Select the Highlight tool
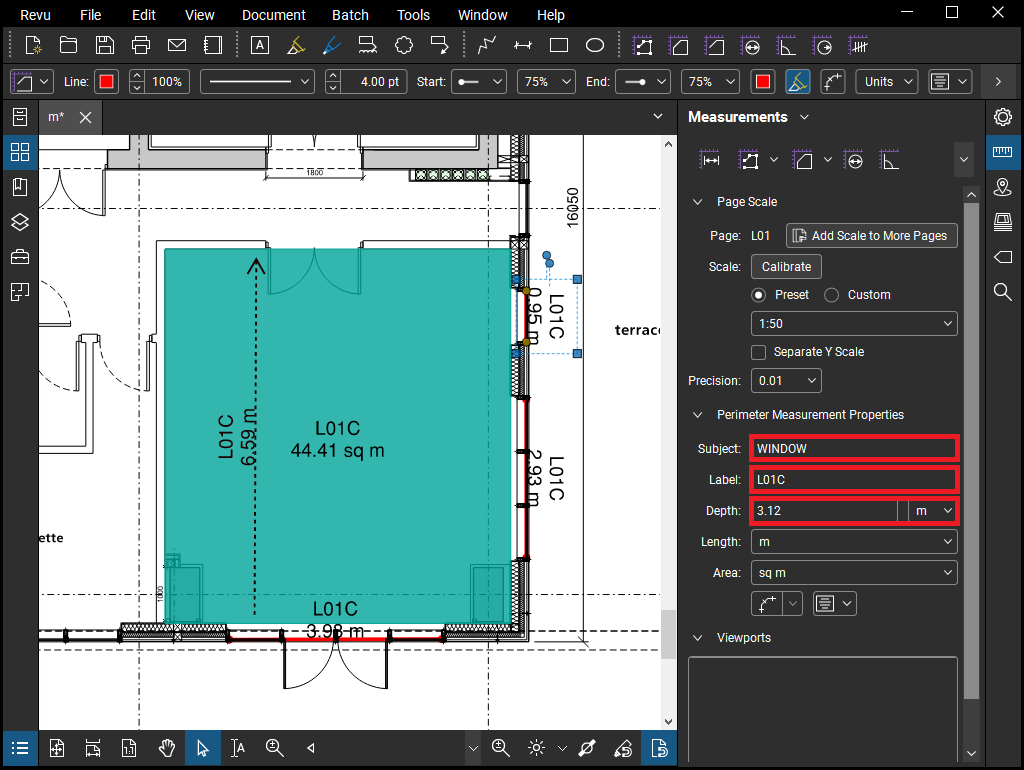The width and height of the screenshot is (1024, 770). click(x=296, y=46)
